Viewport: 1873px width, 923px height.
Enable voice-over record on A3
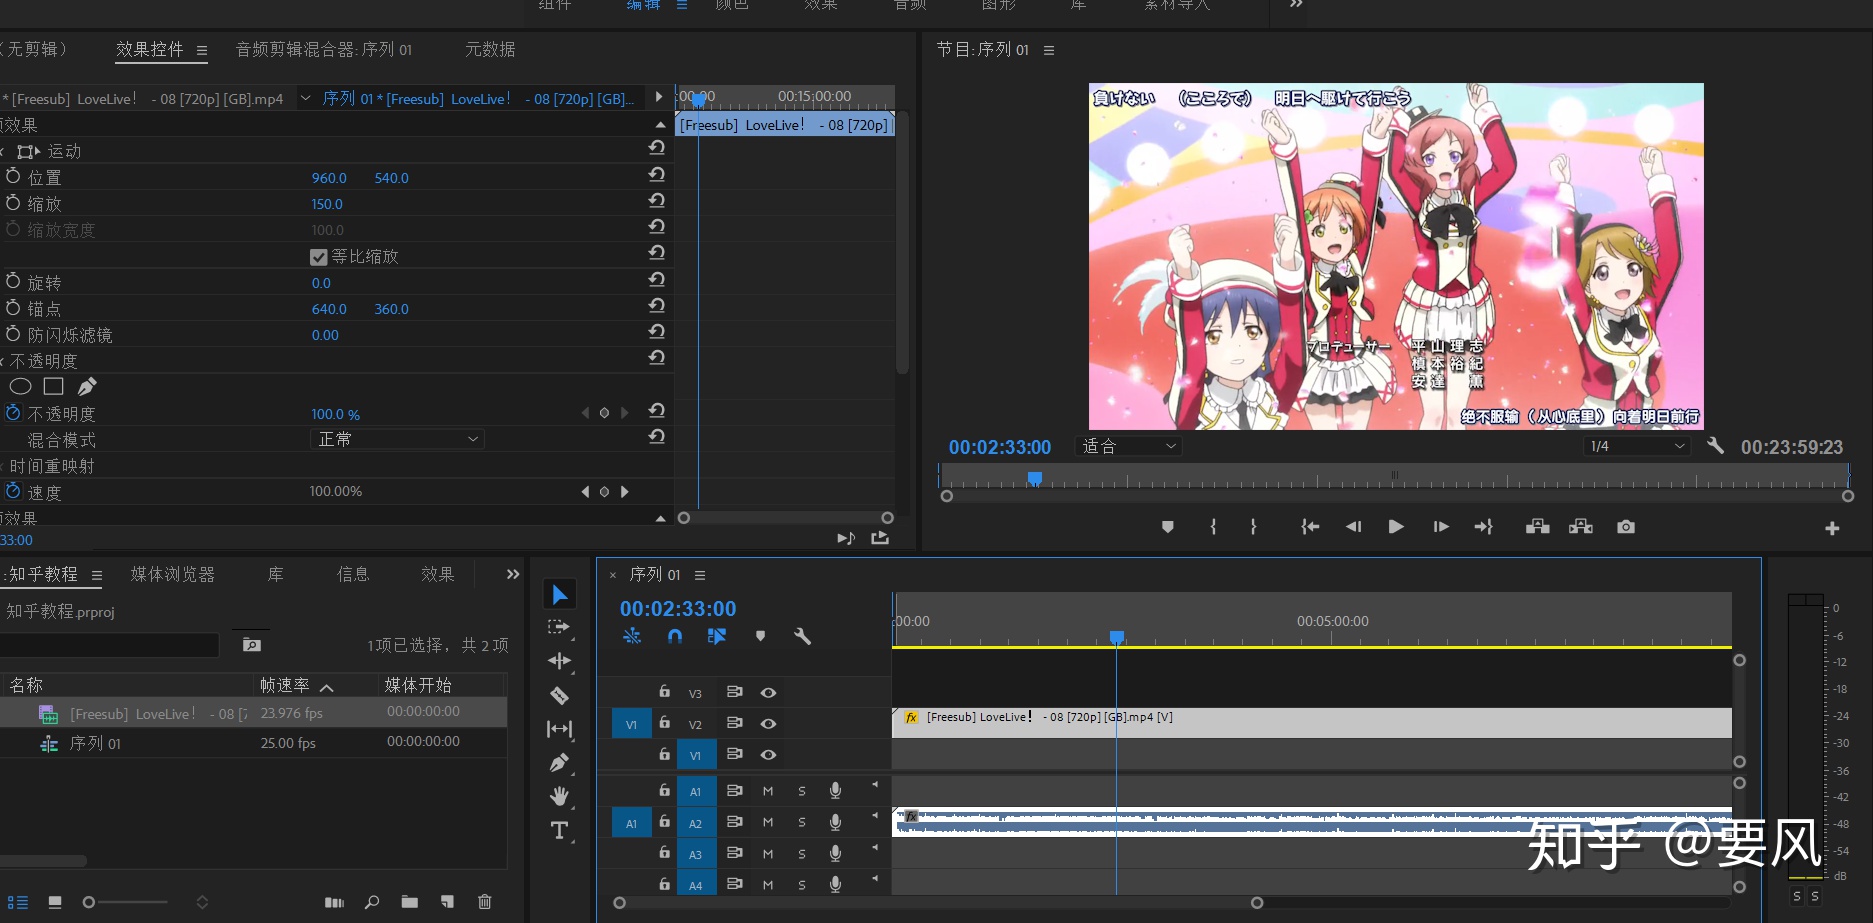pos(835,853)
